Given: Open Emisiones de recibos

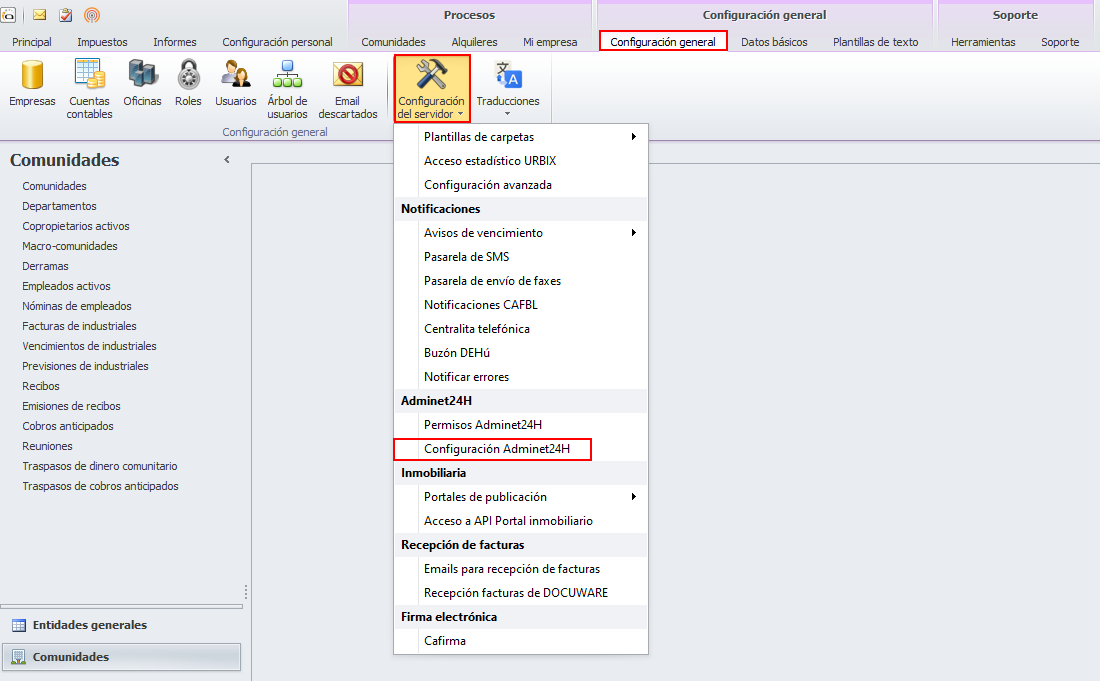Looking at the screenshot, I should pyautogui.click(x=71, y=406).
